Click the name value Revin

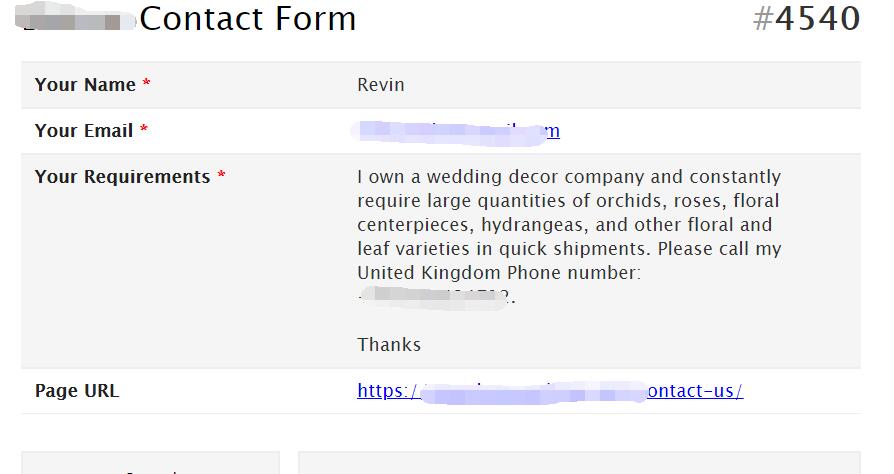(x=380, y=85)
